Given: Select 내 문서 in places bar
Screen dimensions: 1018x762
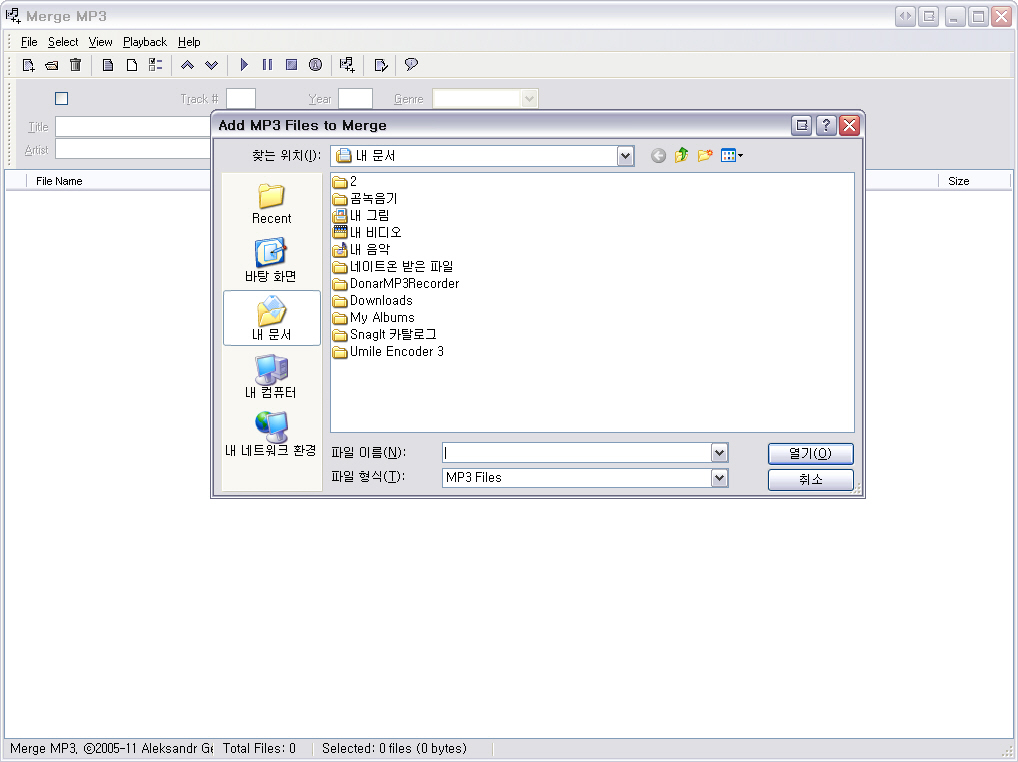Looking at the screenshot, I should click(x=271, y=318).
